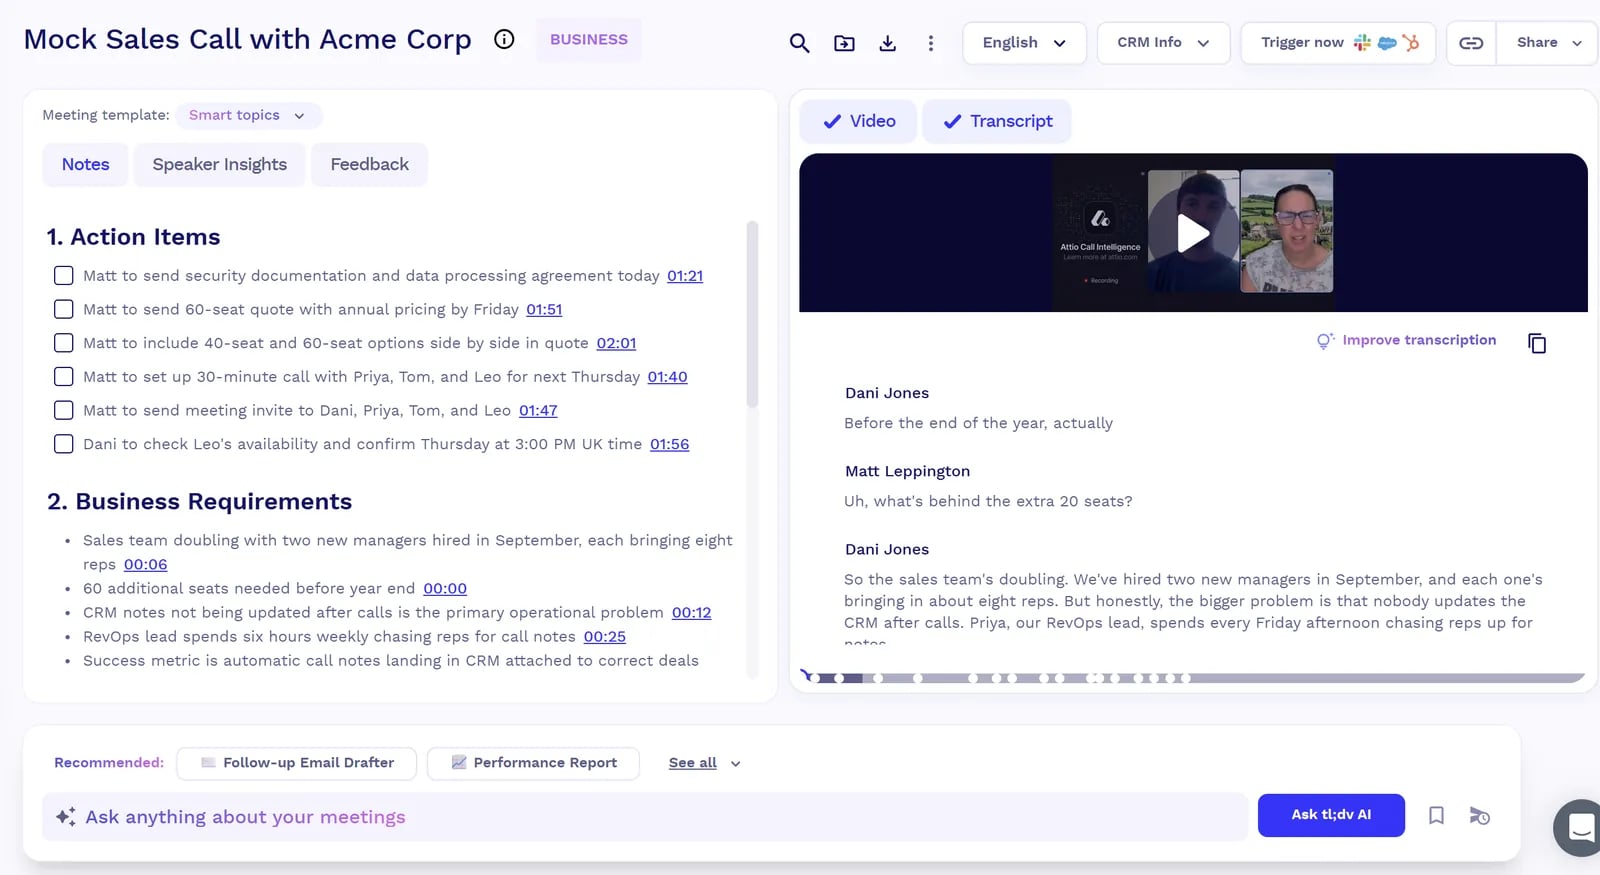The height and width of the screenshot is (875, 1600).
Task: Click the bookmark icon near Ask AI
Action: (1436, 816)
